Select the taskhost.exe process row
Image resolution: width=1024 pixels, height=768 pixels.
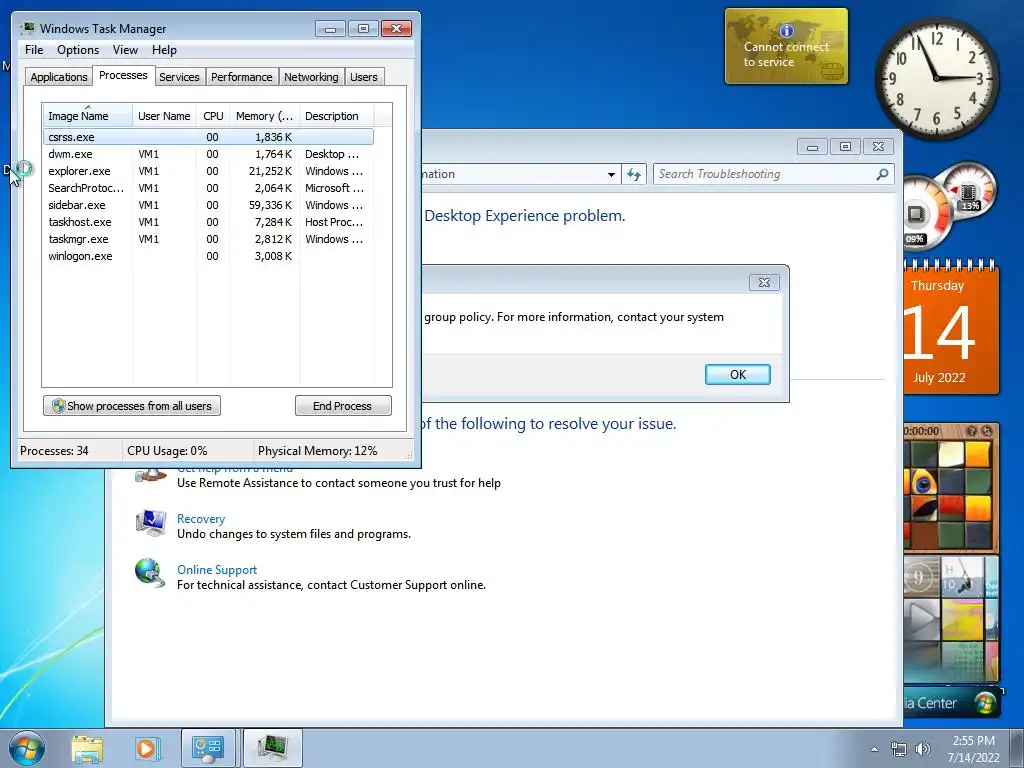coord(208,222)
